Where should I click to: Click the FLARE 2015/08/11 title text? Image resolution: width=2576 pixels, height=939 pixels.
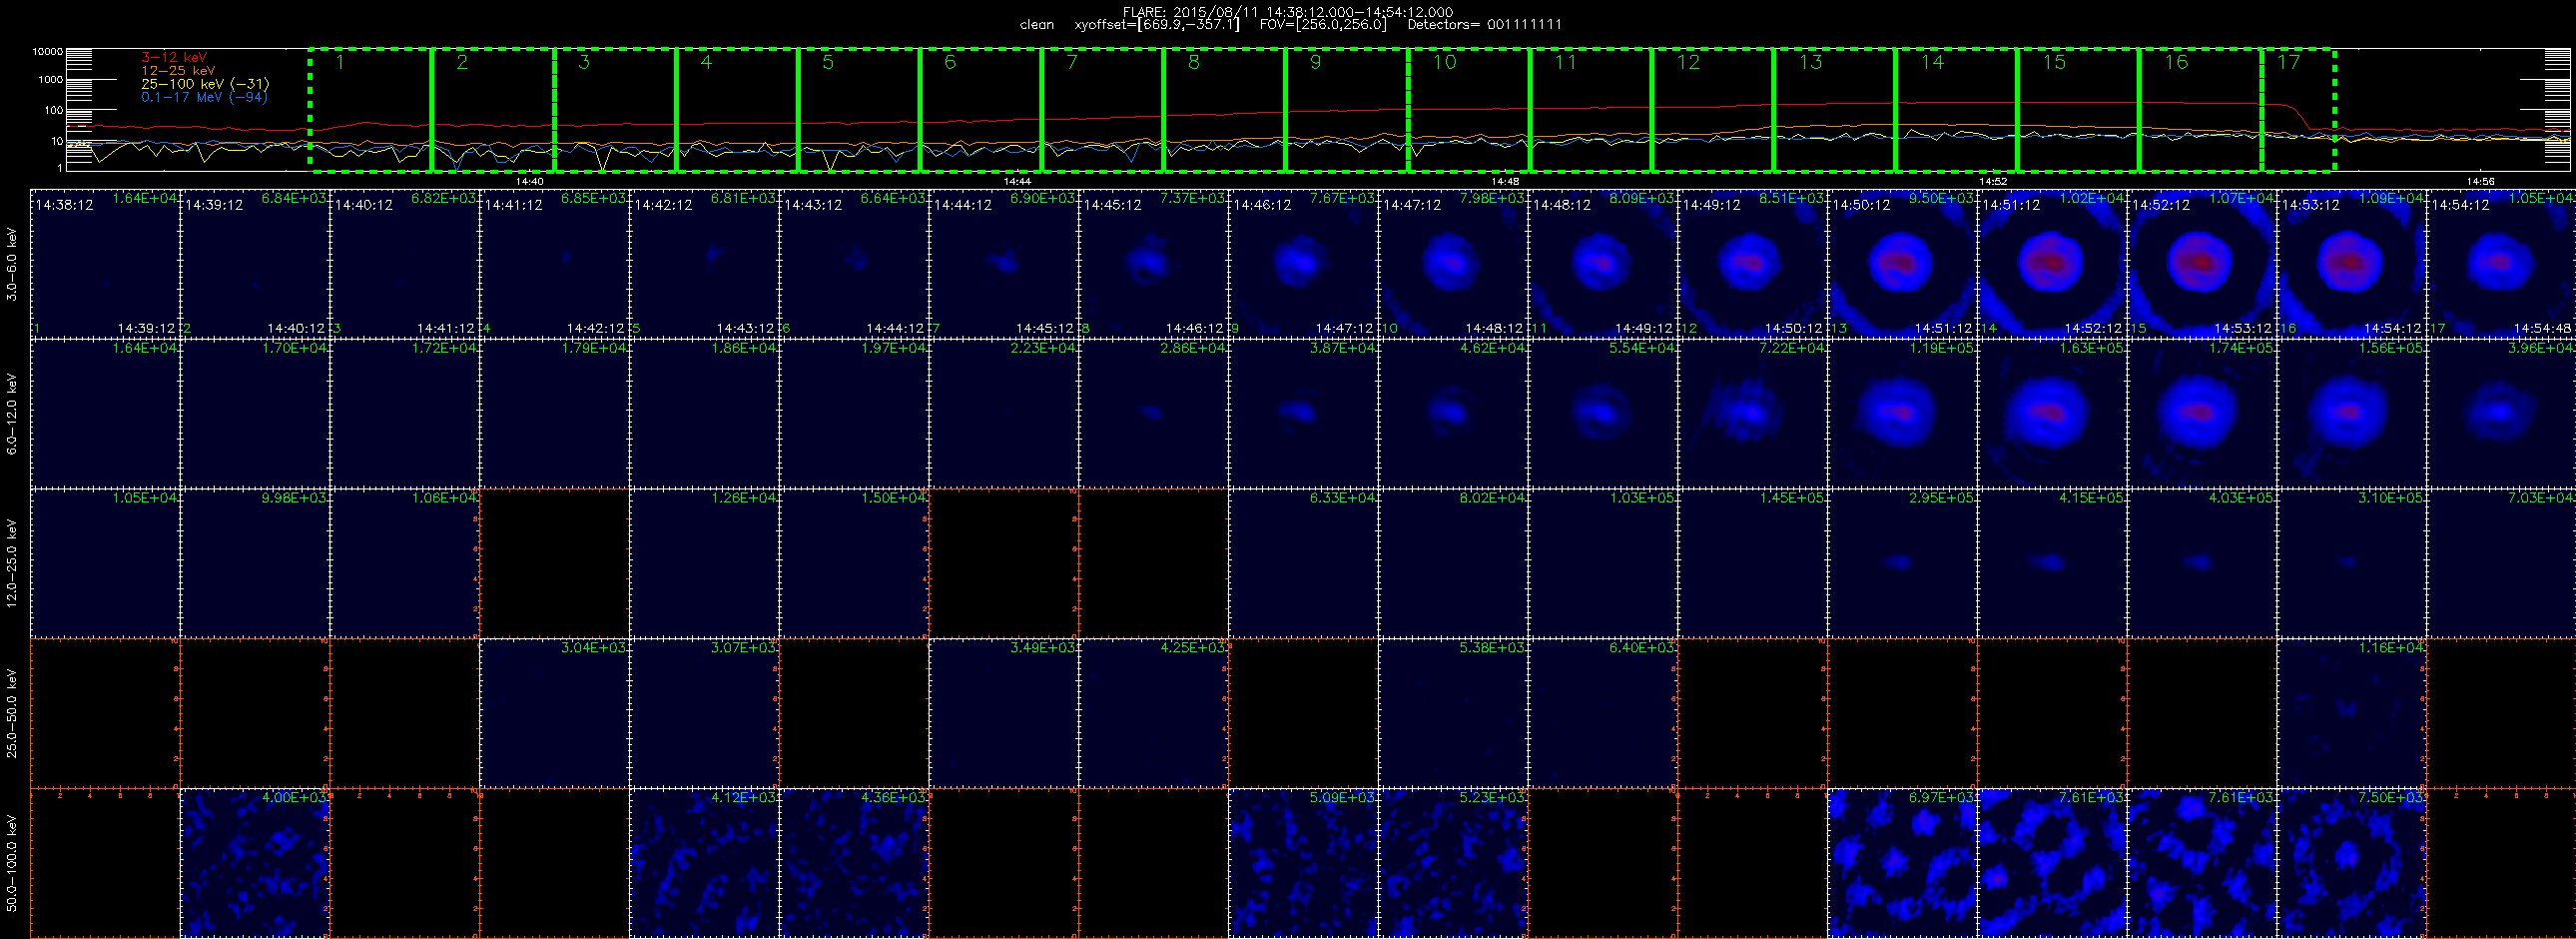pos(1288,12)
